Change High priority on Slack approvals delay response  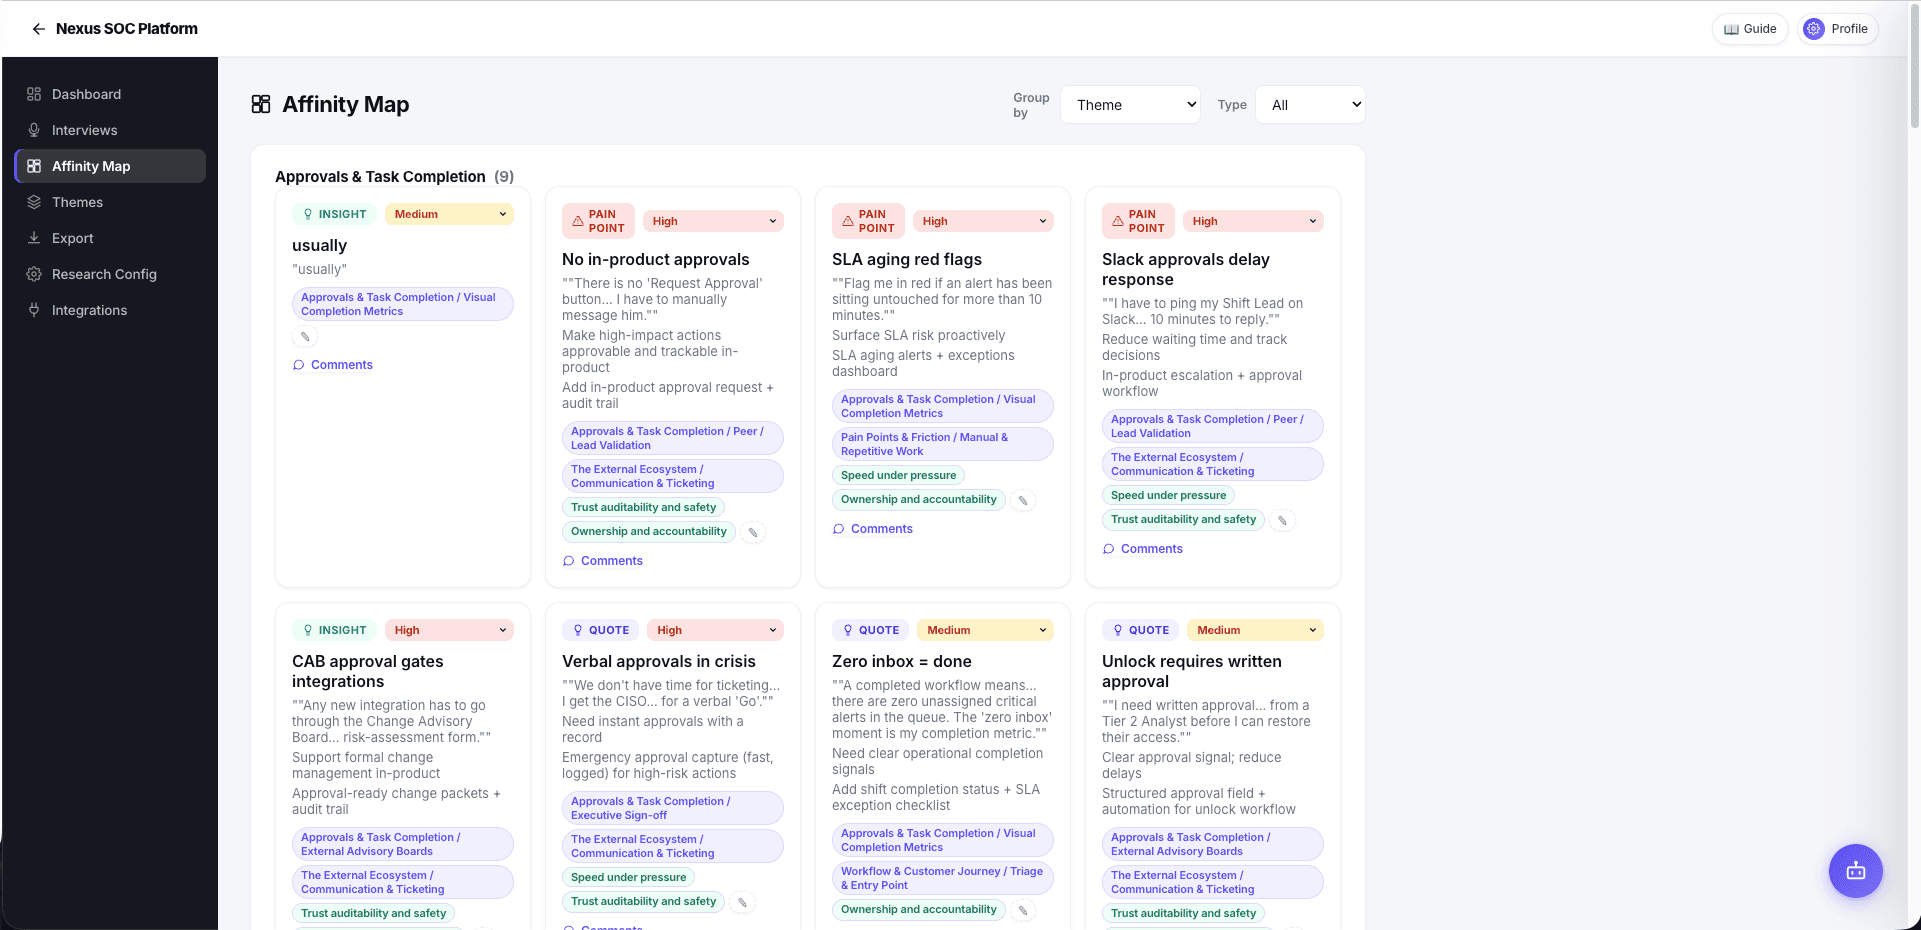1253,221
